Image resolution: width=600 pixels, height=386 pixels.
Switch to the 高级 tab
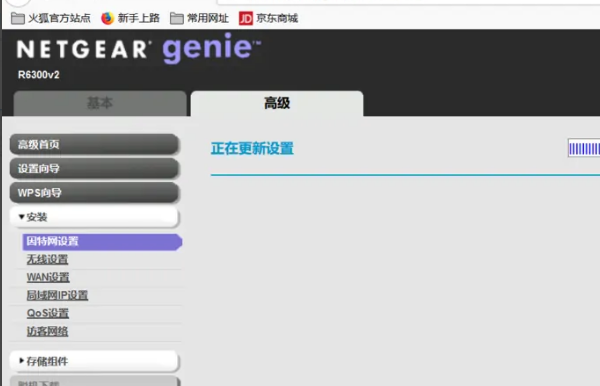coord(277,103)
